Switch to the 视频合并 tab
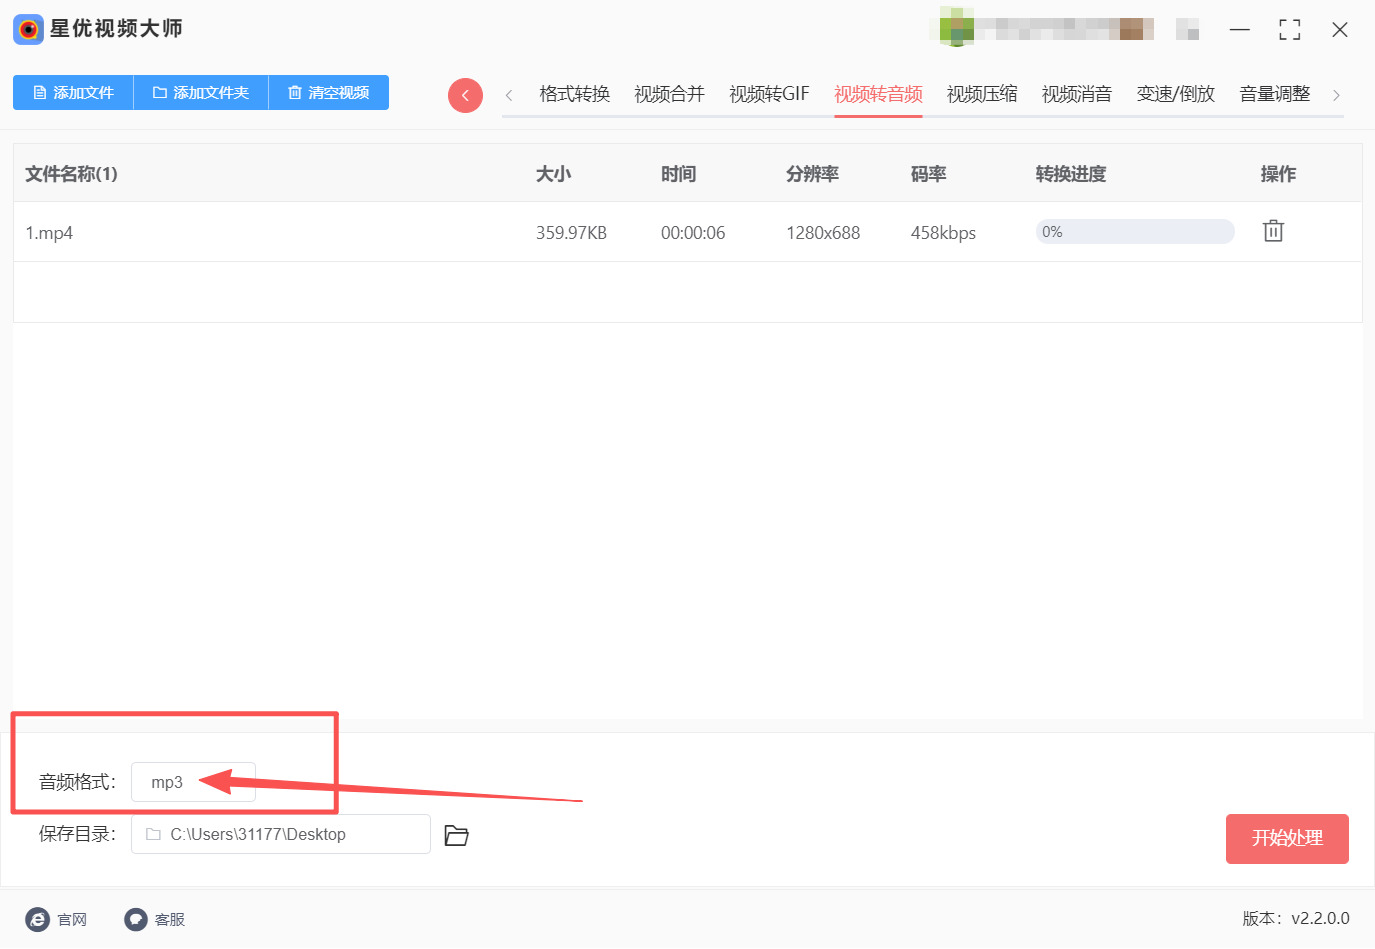Screen dimensions: 1375x949 coord(669,94)
